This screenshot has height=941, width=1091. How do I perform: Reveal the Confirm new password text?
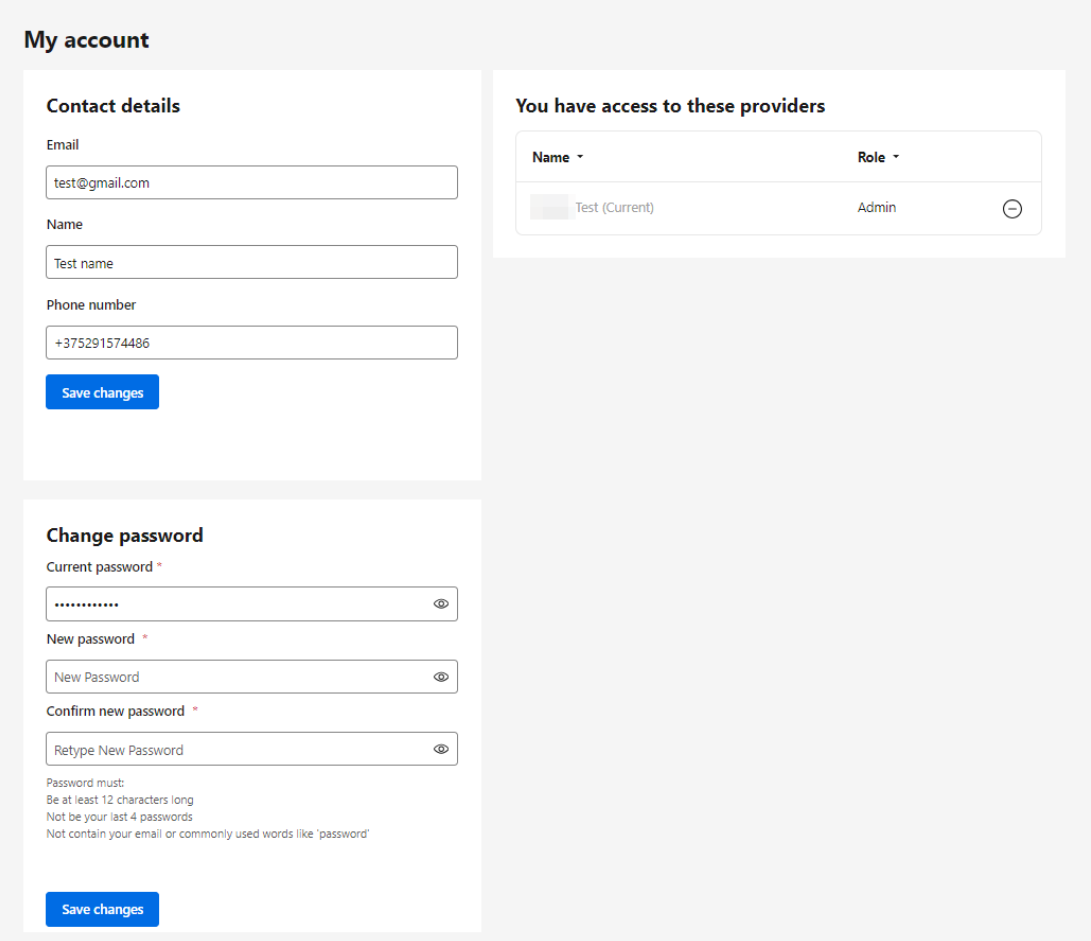coord(441,749)
